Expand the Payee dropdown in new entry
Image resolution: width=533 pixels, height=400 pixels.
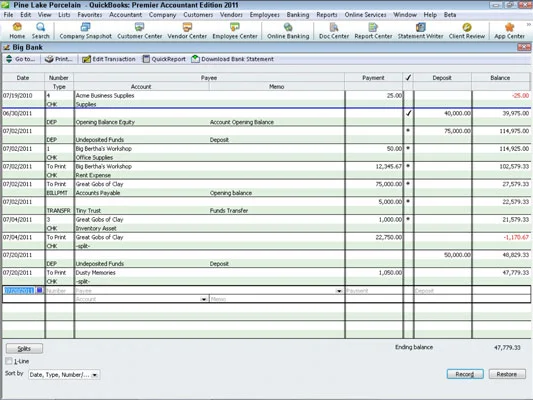pos(339,291)
